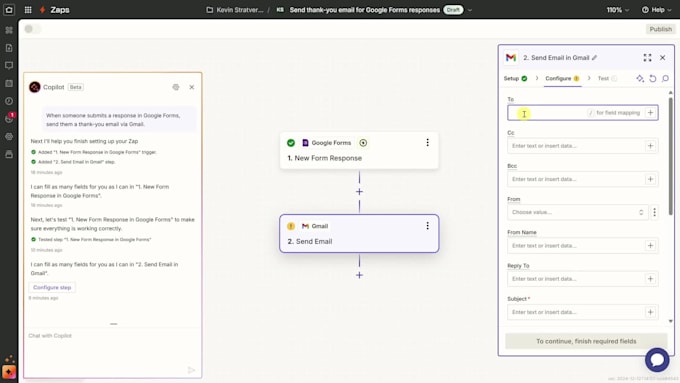Image resolution: width=680 pixels, height=383 pixels.
Task: Open the Kevin Stratver folder breadcrumb
Action: (235, 10)
